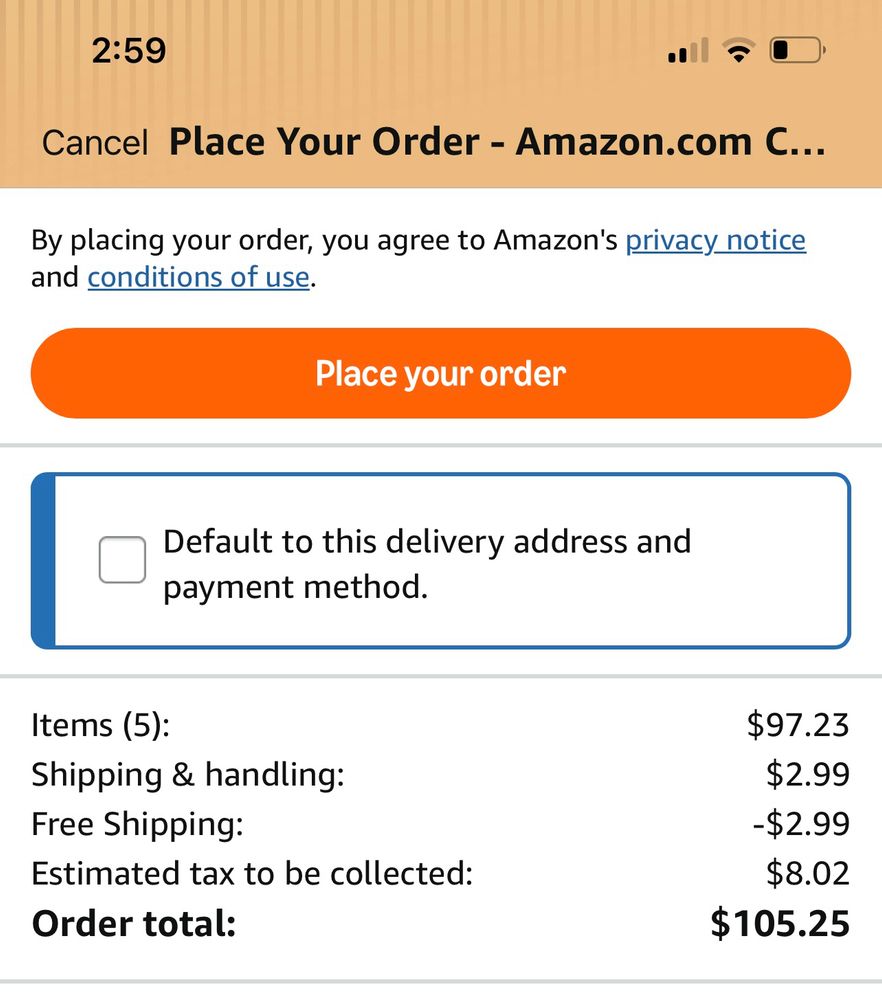Viewport: 882px width, 1000px height.
Task: Tap the 2:59 clock in status bar
Action: click(x=129, y=50)
